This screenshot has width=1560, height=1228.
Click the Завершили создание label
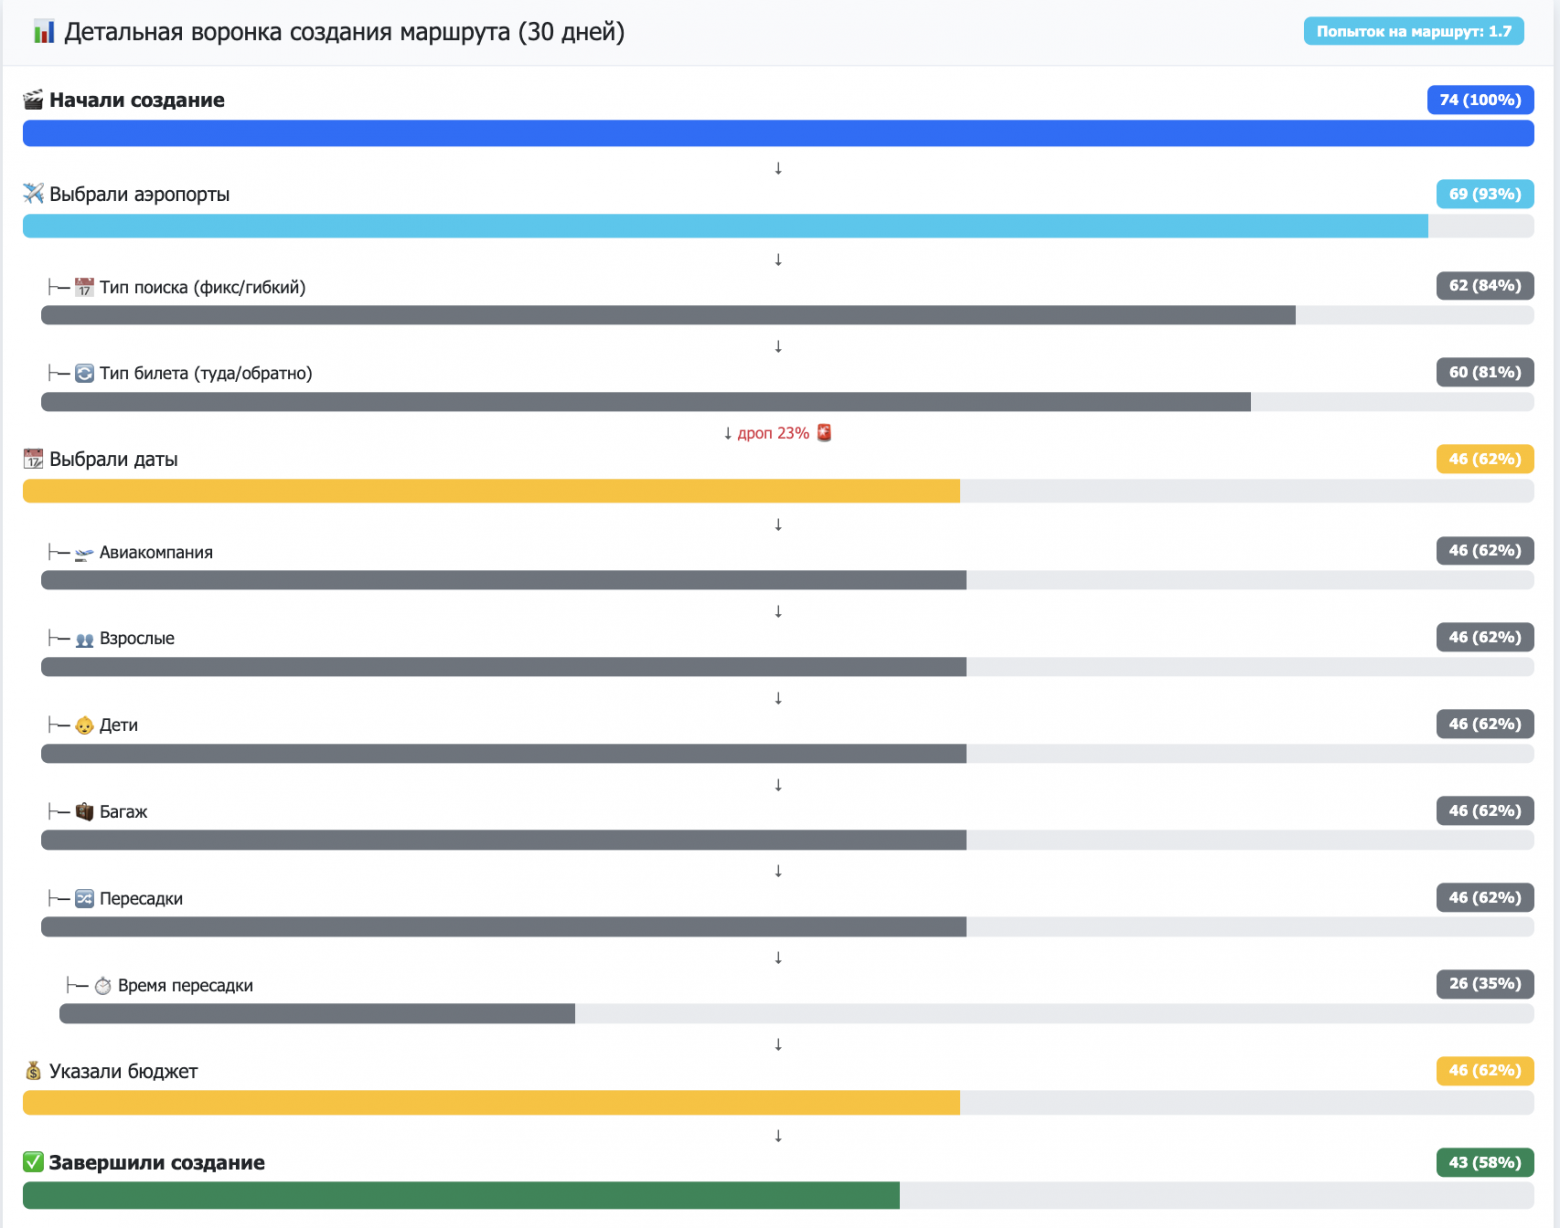[x=157, y=1163]
